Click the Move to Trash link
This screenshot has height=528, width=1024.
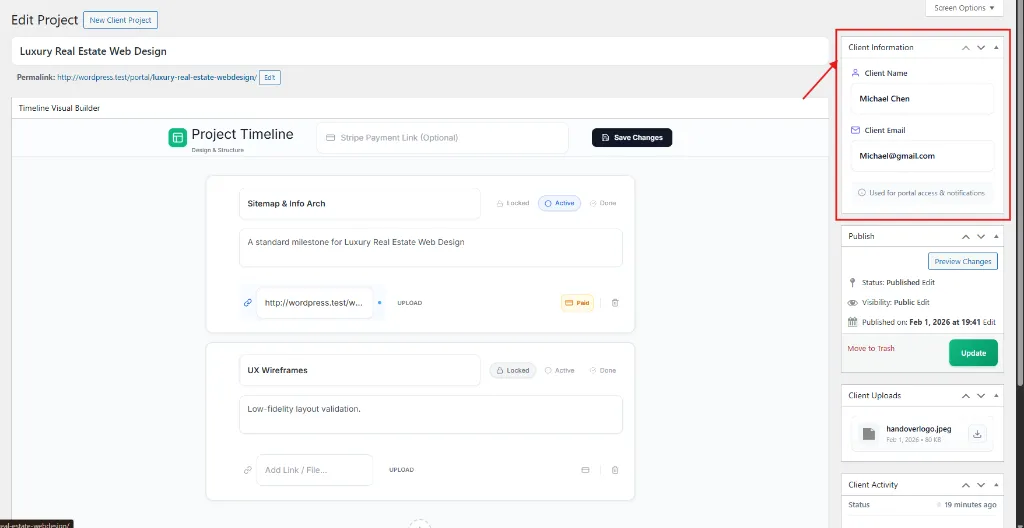[x=871, y=348]
